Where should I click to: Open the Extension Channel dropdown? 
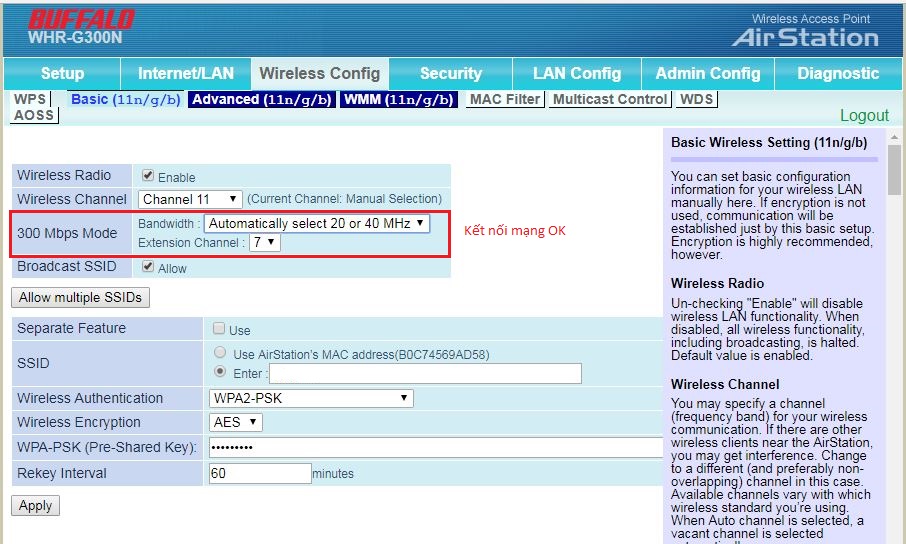point(265,242)
